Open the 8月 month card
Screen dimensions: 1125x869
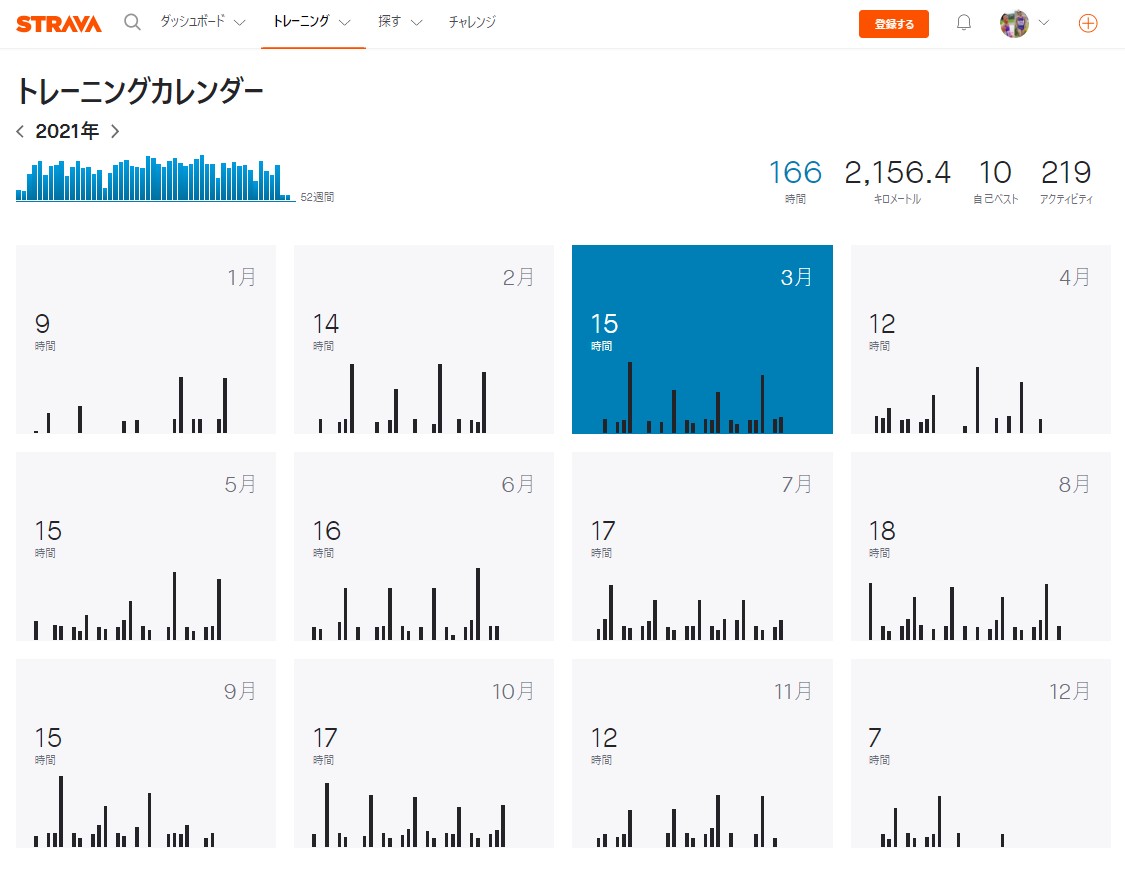pos(980,546)
